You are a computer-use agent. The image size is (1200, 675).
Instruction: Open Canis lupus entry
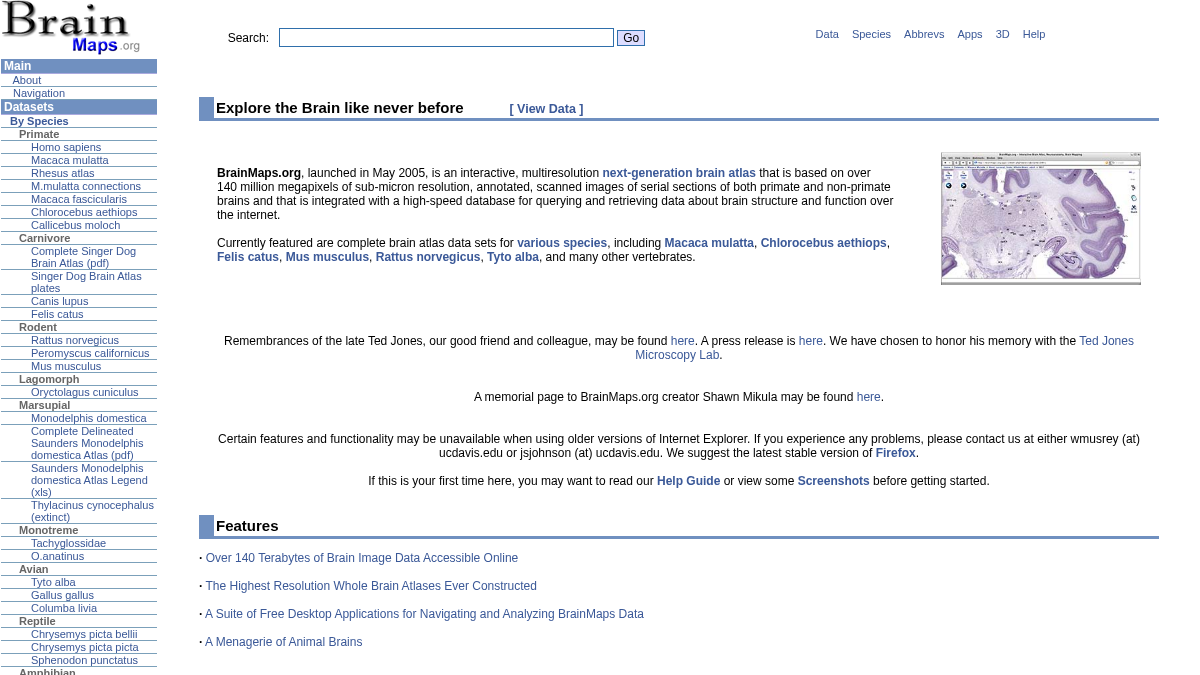[59, 301]
